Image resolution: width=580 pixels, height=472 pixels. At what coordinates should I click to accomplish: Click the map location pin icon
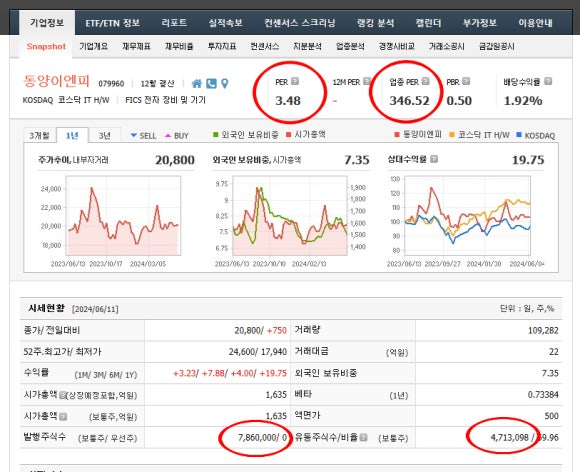(225, 84)
